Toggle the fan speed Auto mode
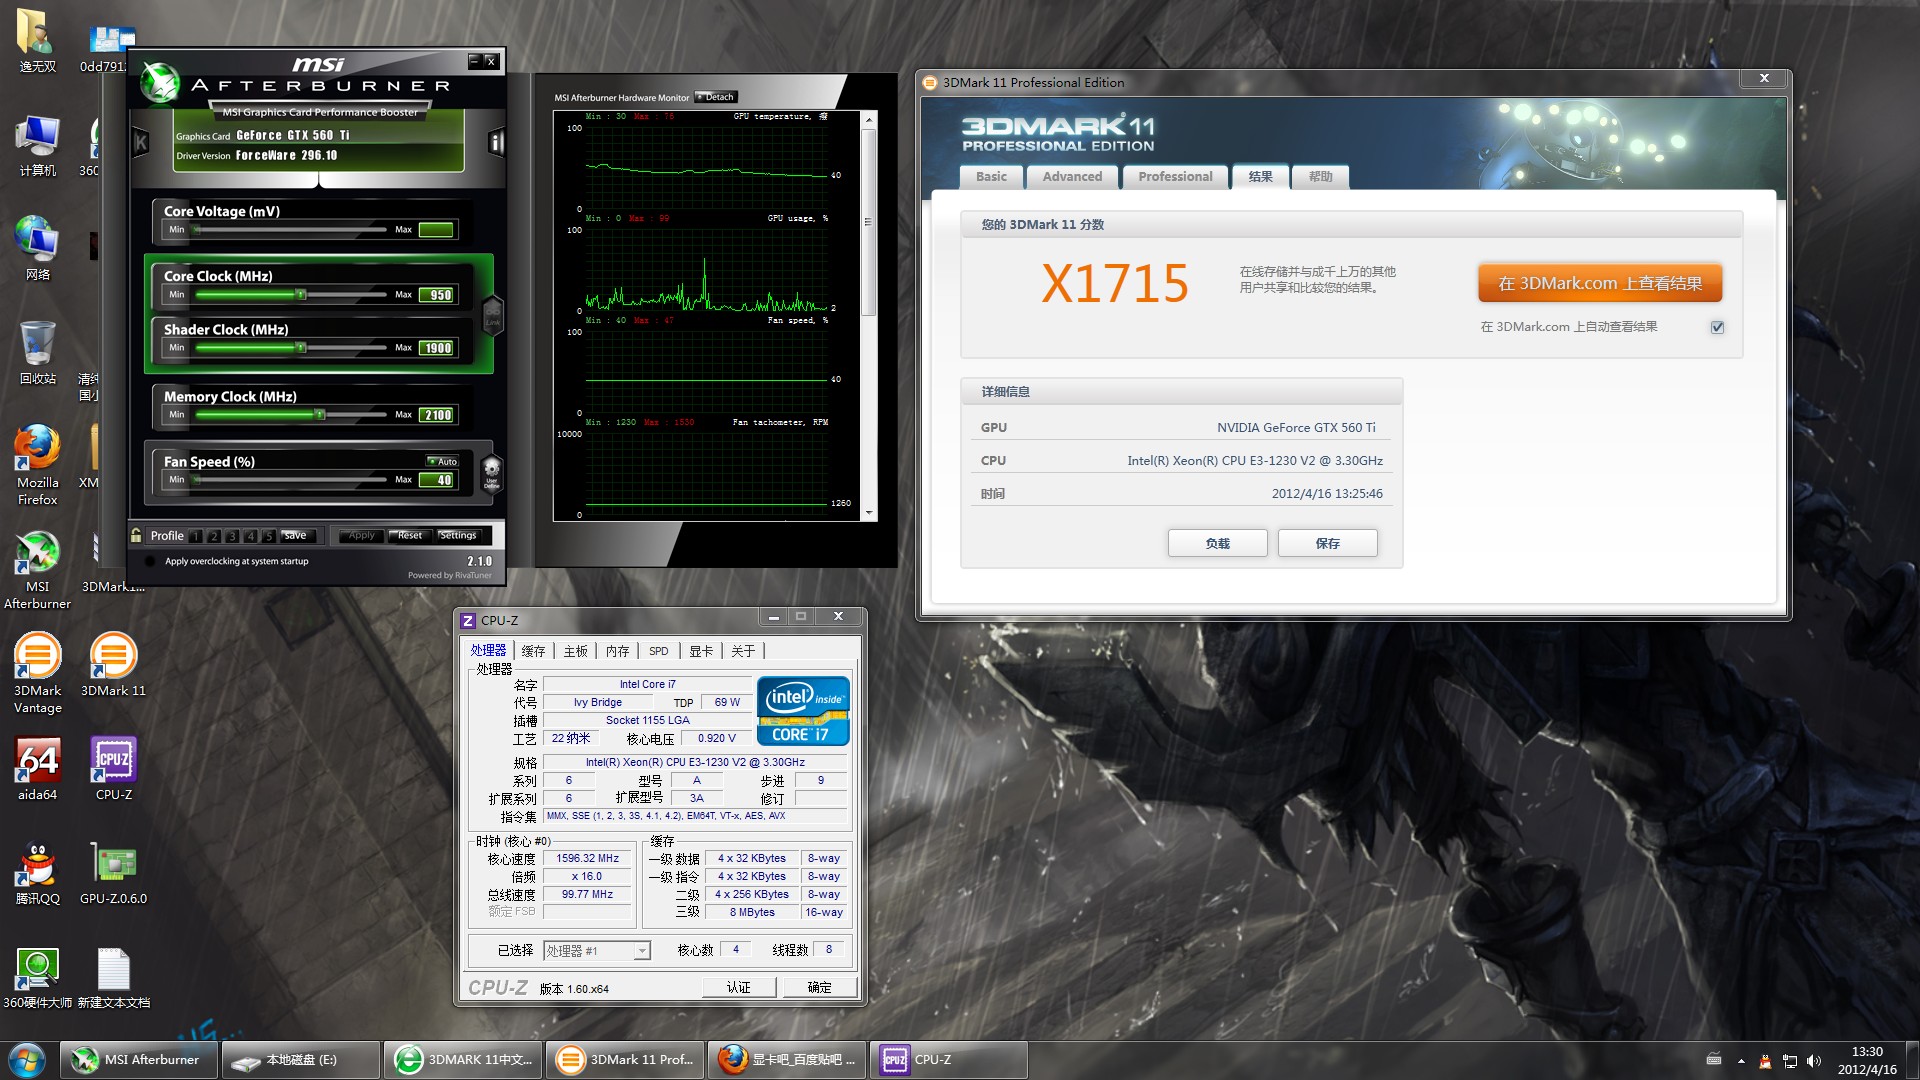Image resolution: width=1920 pixels, height=1080 pixels. (x=442, y=461)
